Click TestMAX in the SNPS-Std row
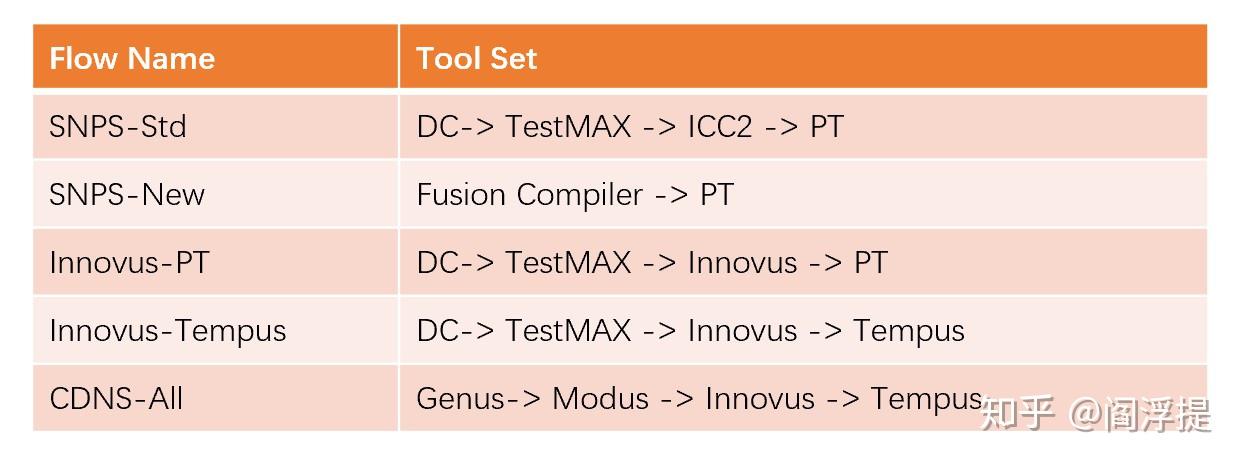 [568, 126]
